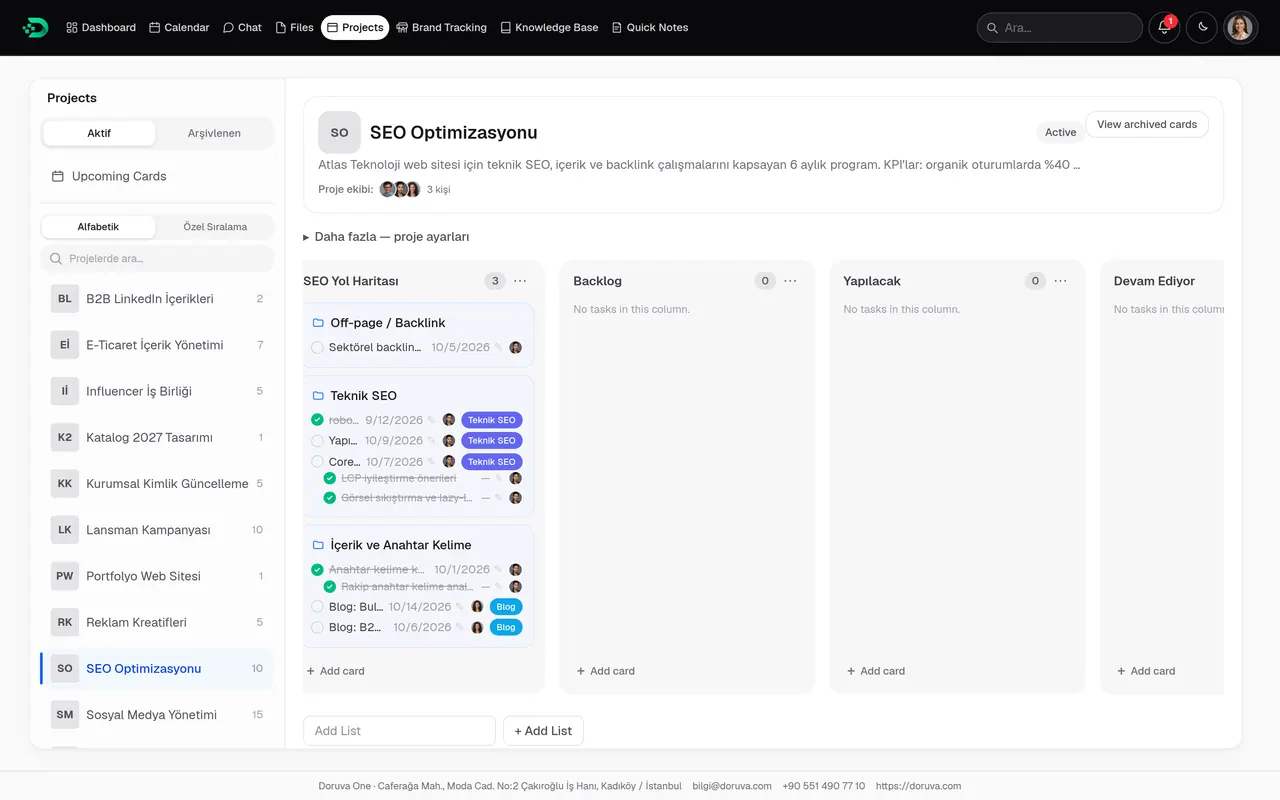Uncheck the completed 9/12/2026 robo task

point(317,420)
